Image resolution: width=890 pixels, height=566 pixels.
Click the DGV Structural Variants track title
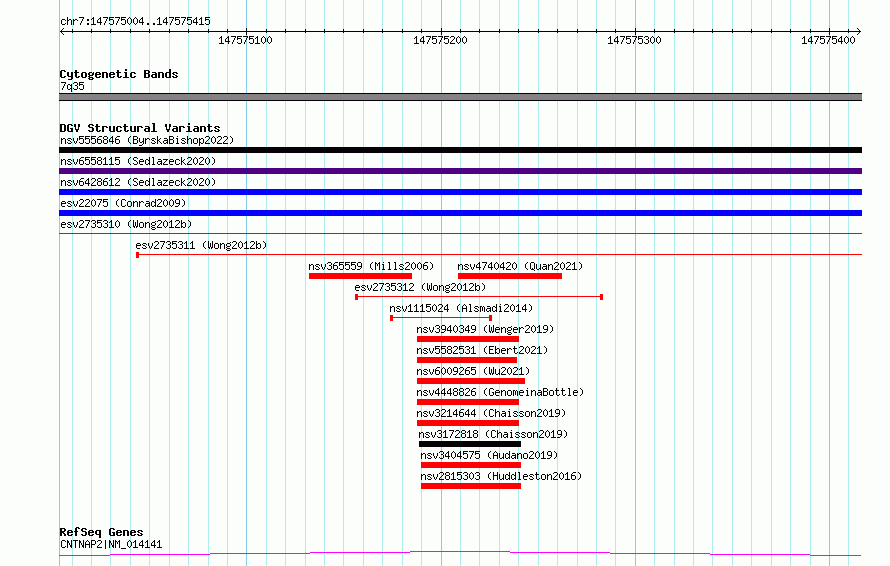click(140, 128)
